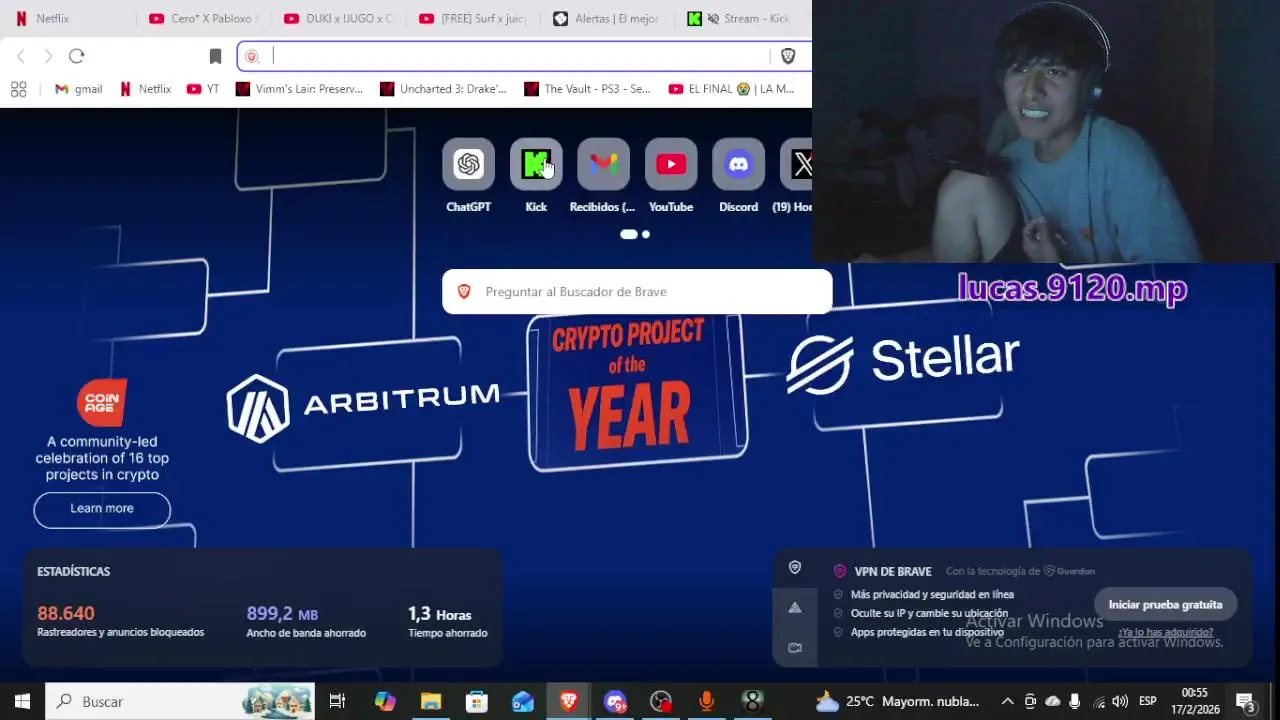Switch to the Netflix tab

point(68,18)
